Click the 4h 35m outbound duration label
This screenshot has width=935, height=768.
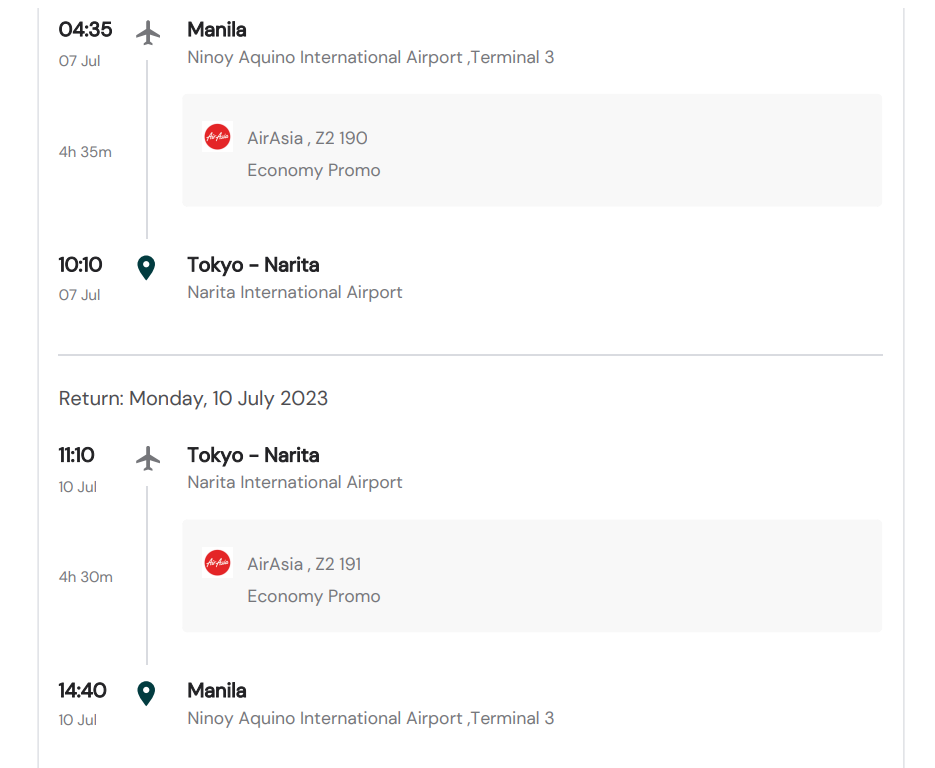point(85,152)
